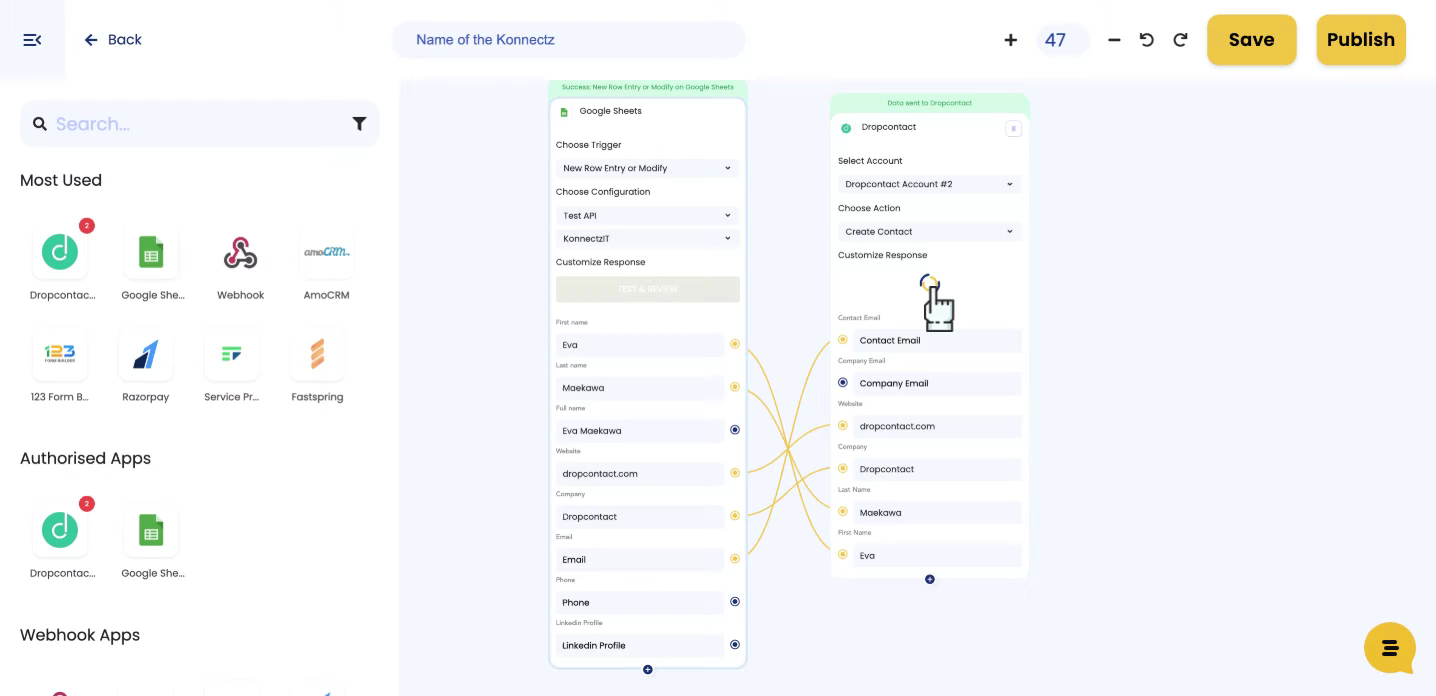Screen dimensions: 1436x696
Task: Toggle the Linkedin Profile output connector
Action: pos(735,645)
